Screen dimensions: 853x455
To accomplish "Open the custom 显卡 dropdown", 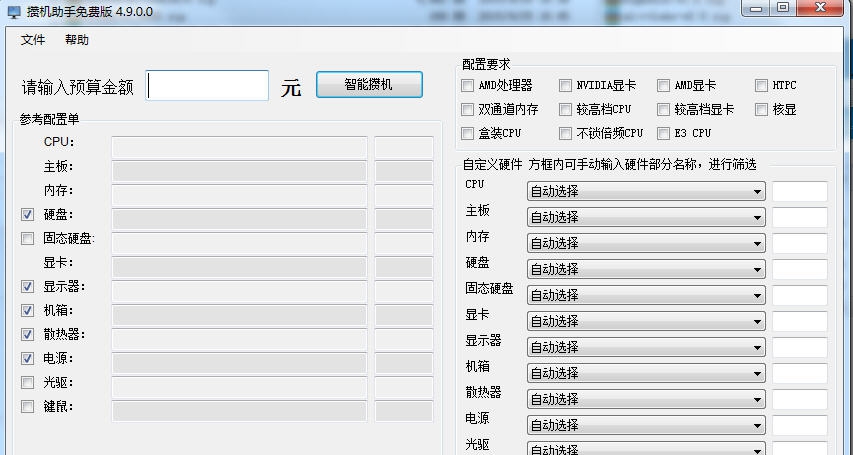I will click(646, 321).
